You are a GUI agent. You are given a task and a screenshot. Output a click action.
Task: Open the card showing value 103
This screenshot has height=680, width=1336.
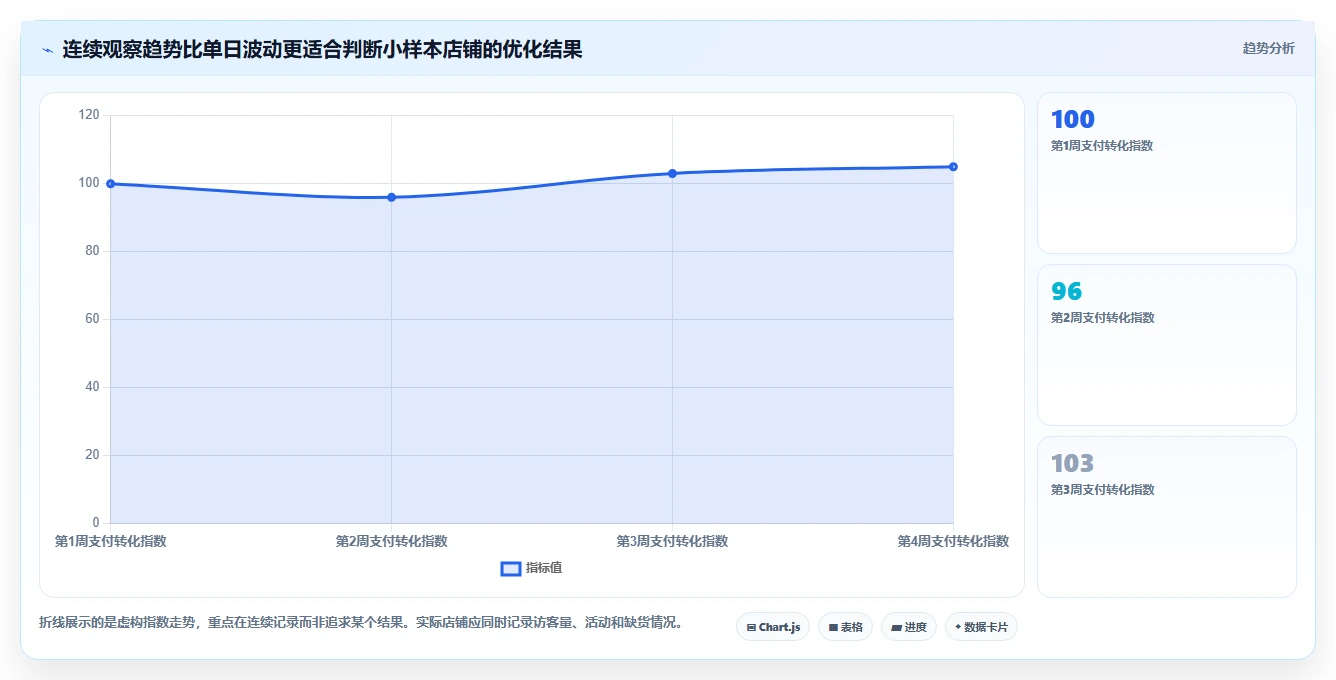[x=1167, y=517]
